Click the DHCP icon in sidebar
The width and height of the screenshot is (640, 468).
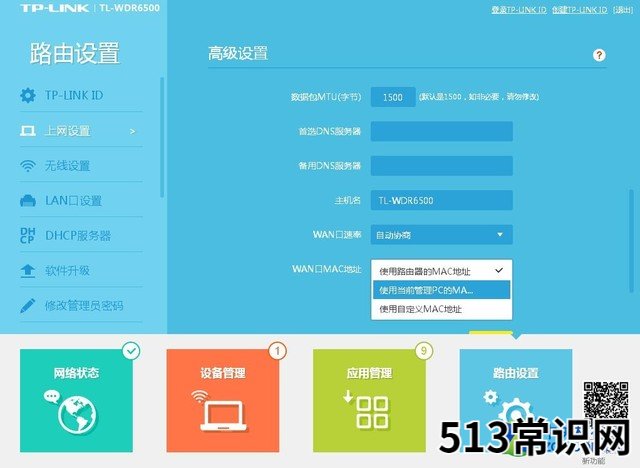click(28, 236)
